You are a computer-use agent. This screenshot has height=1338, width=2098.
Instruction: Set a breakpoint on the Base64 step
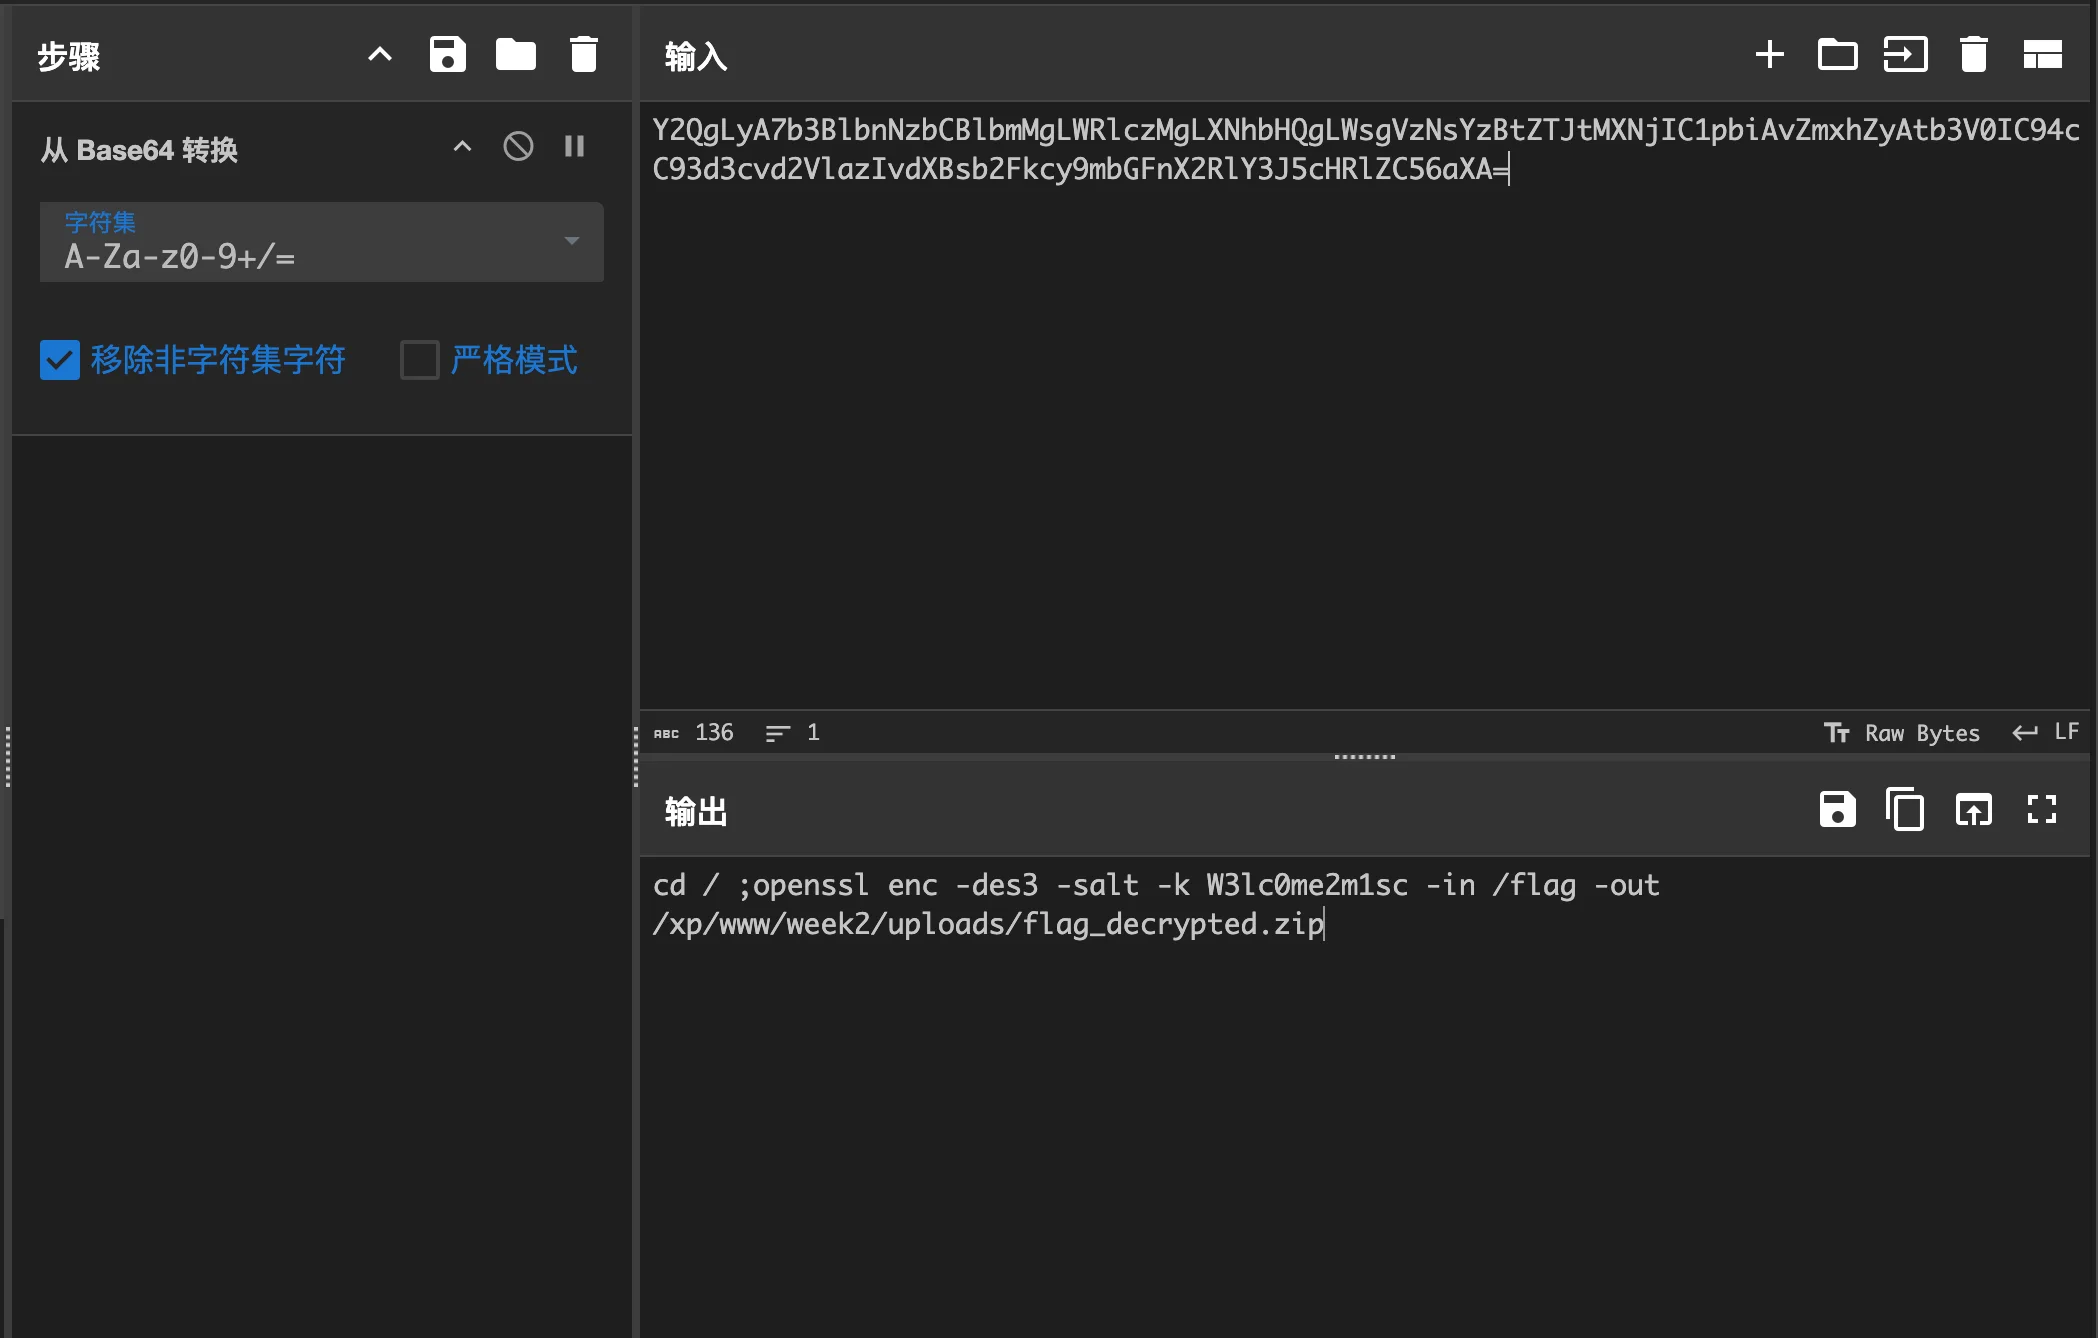coord(574,147)
